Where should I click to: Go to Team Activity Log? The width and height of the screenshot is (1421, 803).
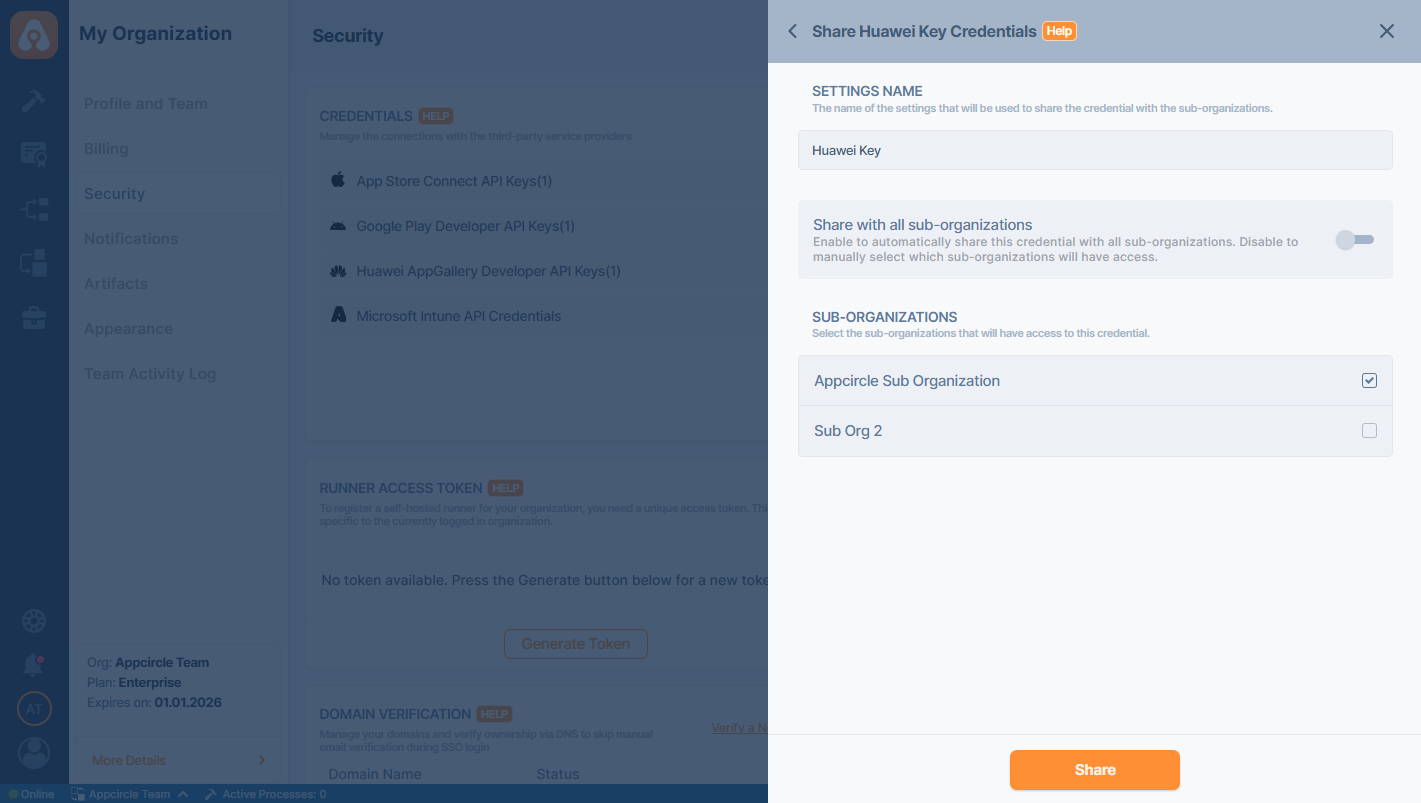pos(150,374)
